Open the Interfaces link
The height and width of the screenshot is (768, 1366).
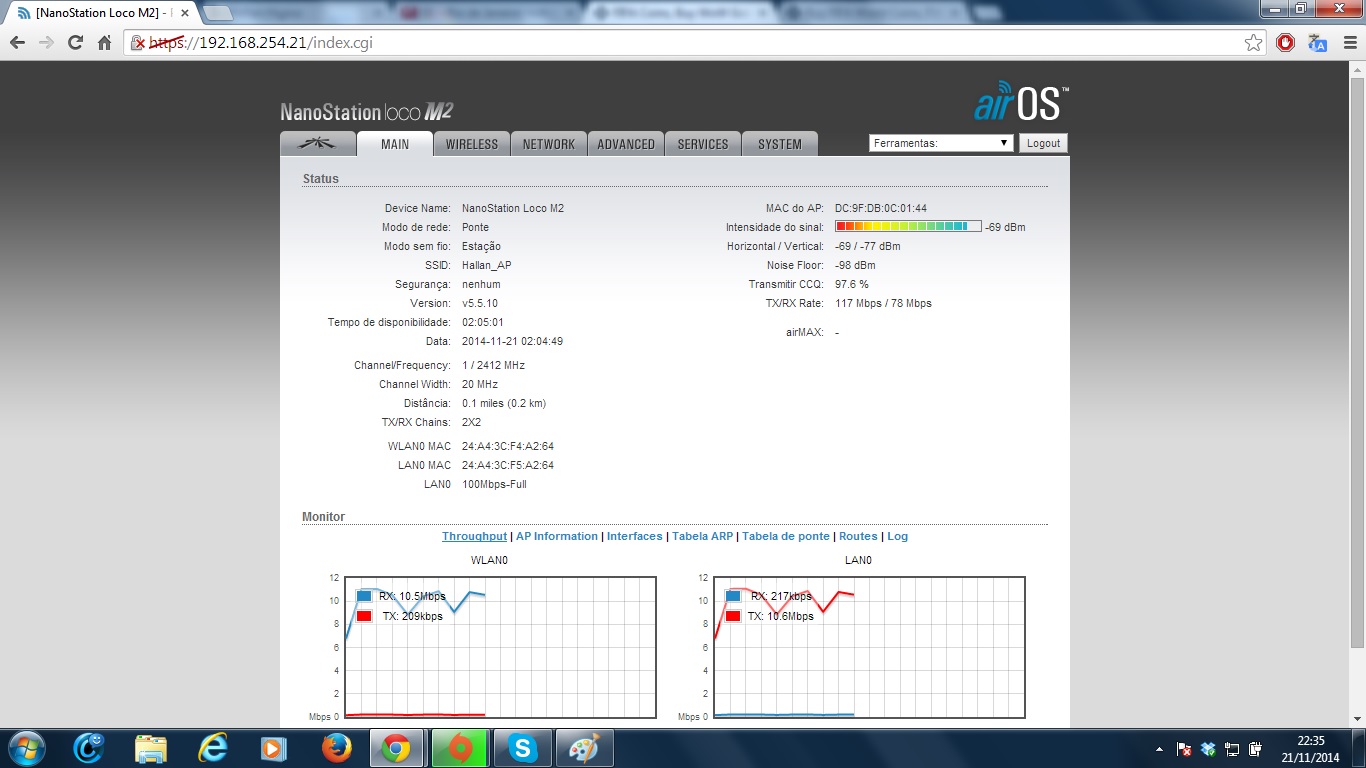click(x=635, y=536)
